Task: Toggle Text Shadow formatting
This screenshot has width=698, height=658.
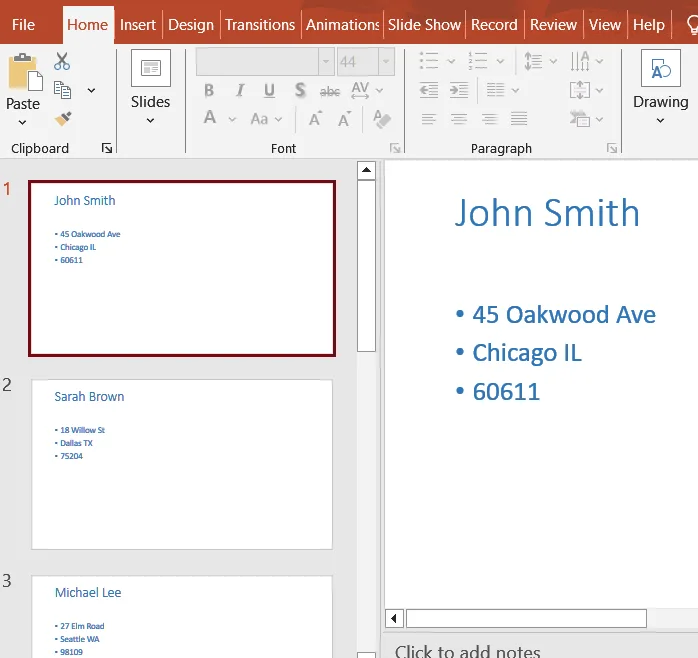Action: coord(300,90)
